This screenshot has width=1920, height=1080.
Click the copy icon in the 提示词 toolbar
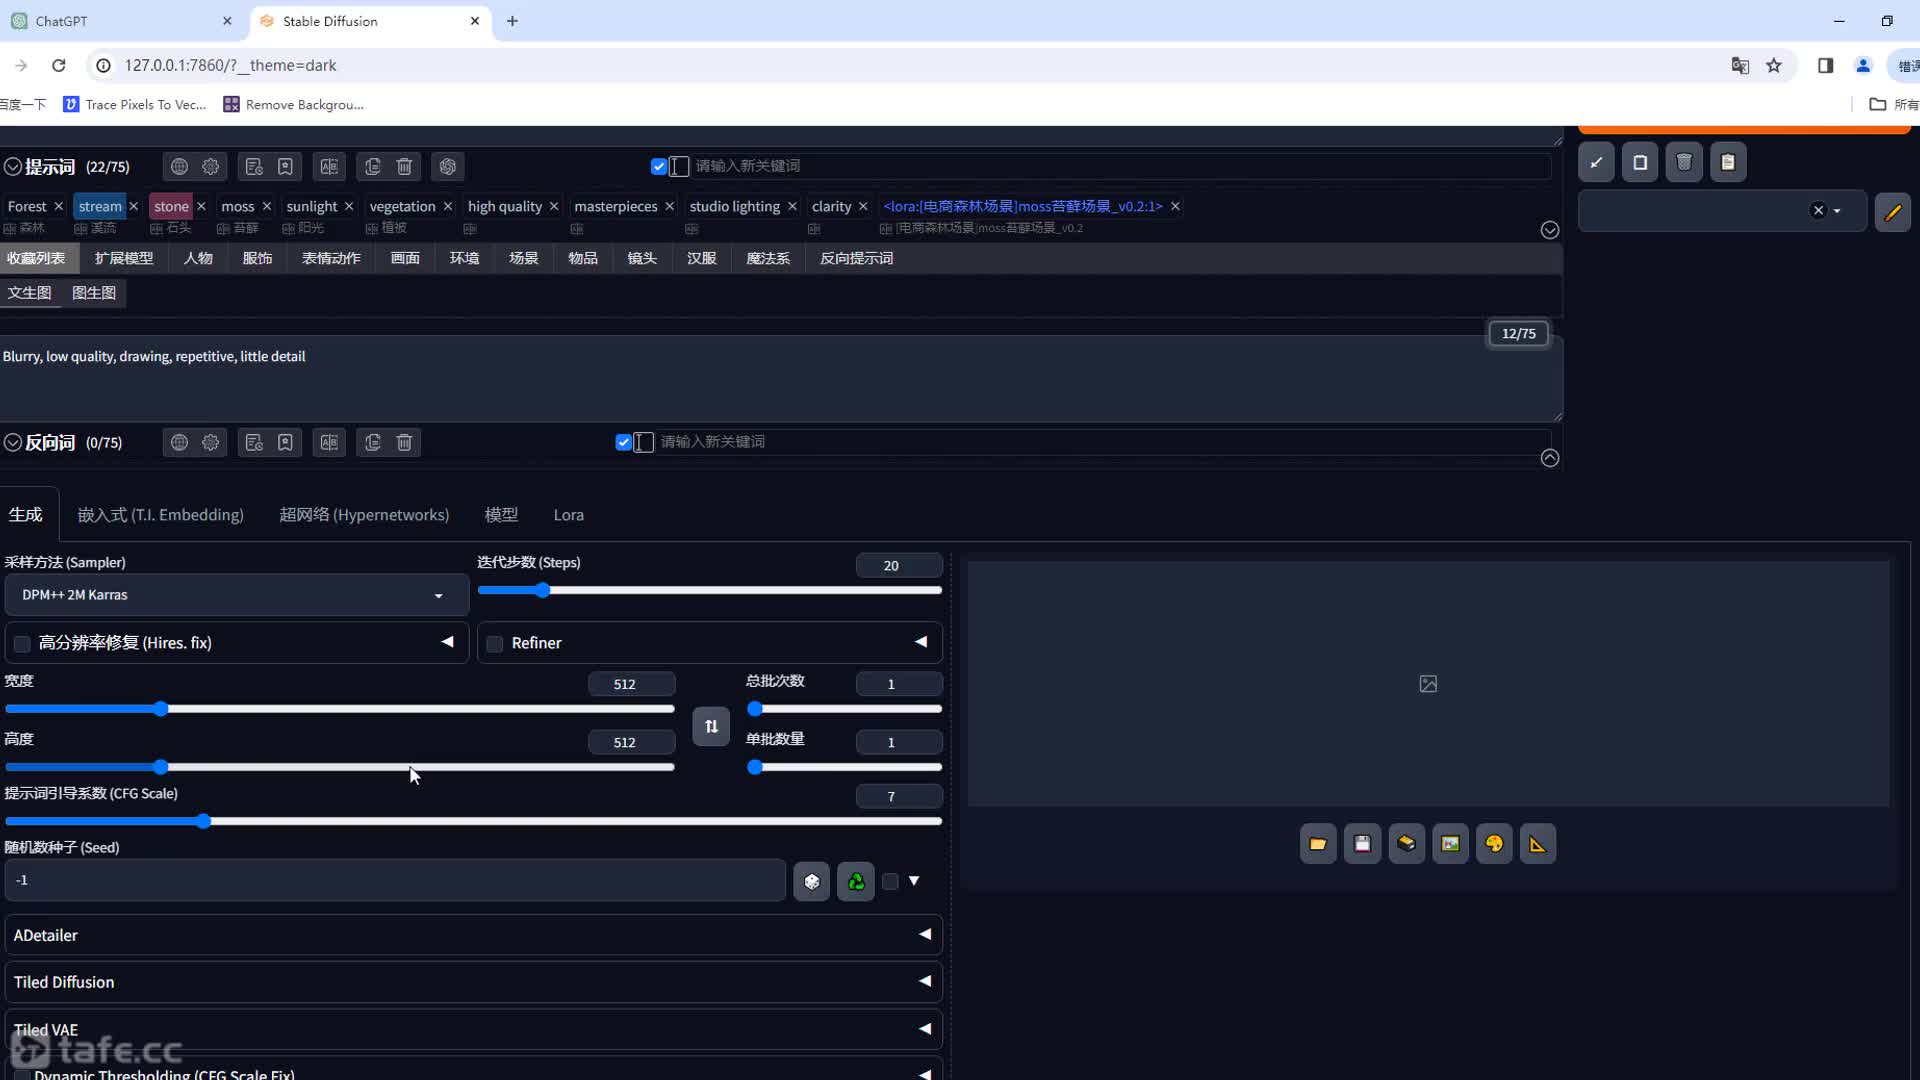point(373,166)
